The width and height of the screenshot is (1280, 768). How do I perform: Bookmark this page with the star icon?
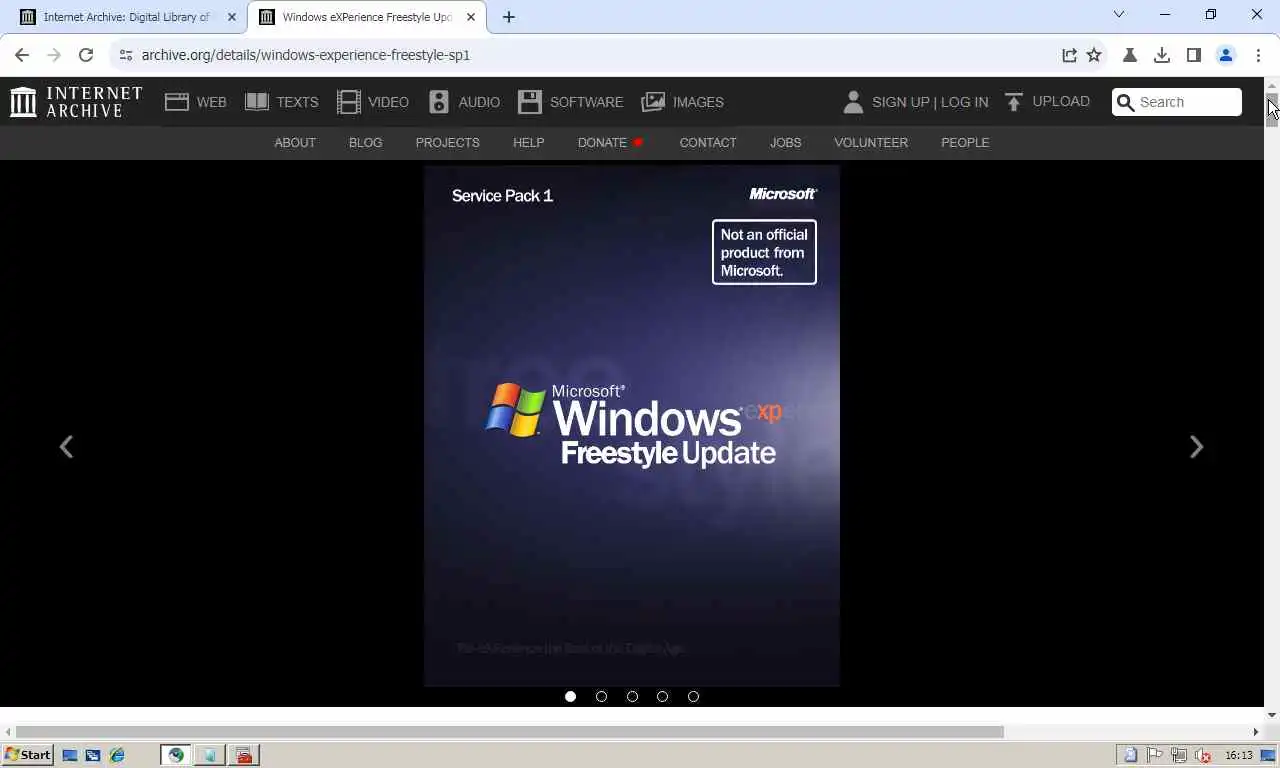1094,55
